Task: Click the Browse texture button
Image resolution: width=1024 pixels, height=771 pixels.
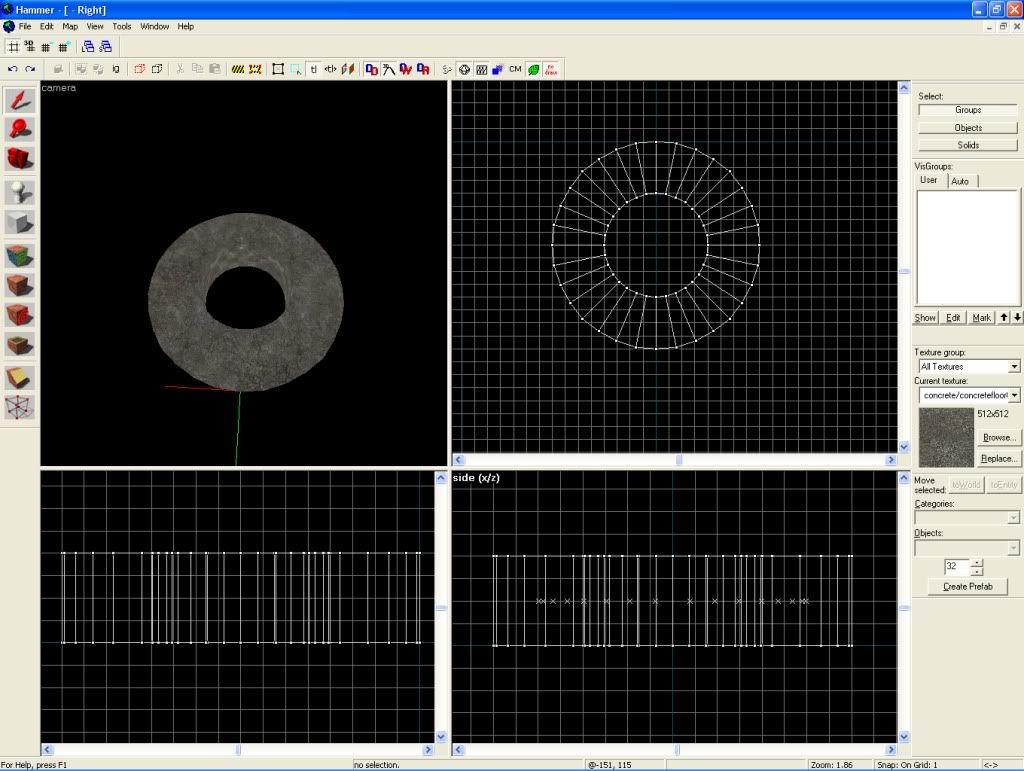Action: (998, 438)
